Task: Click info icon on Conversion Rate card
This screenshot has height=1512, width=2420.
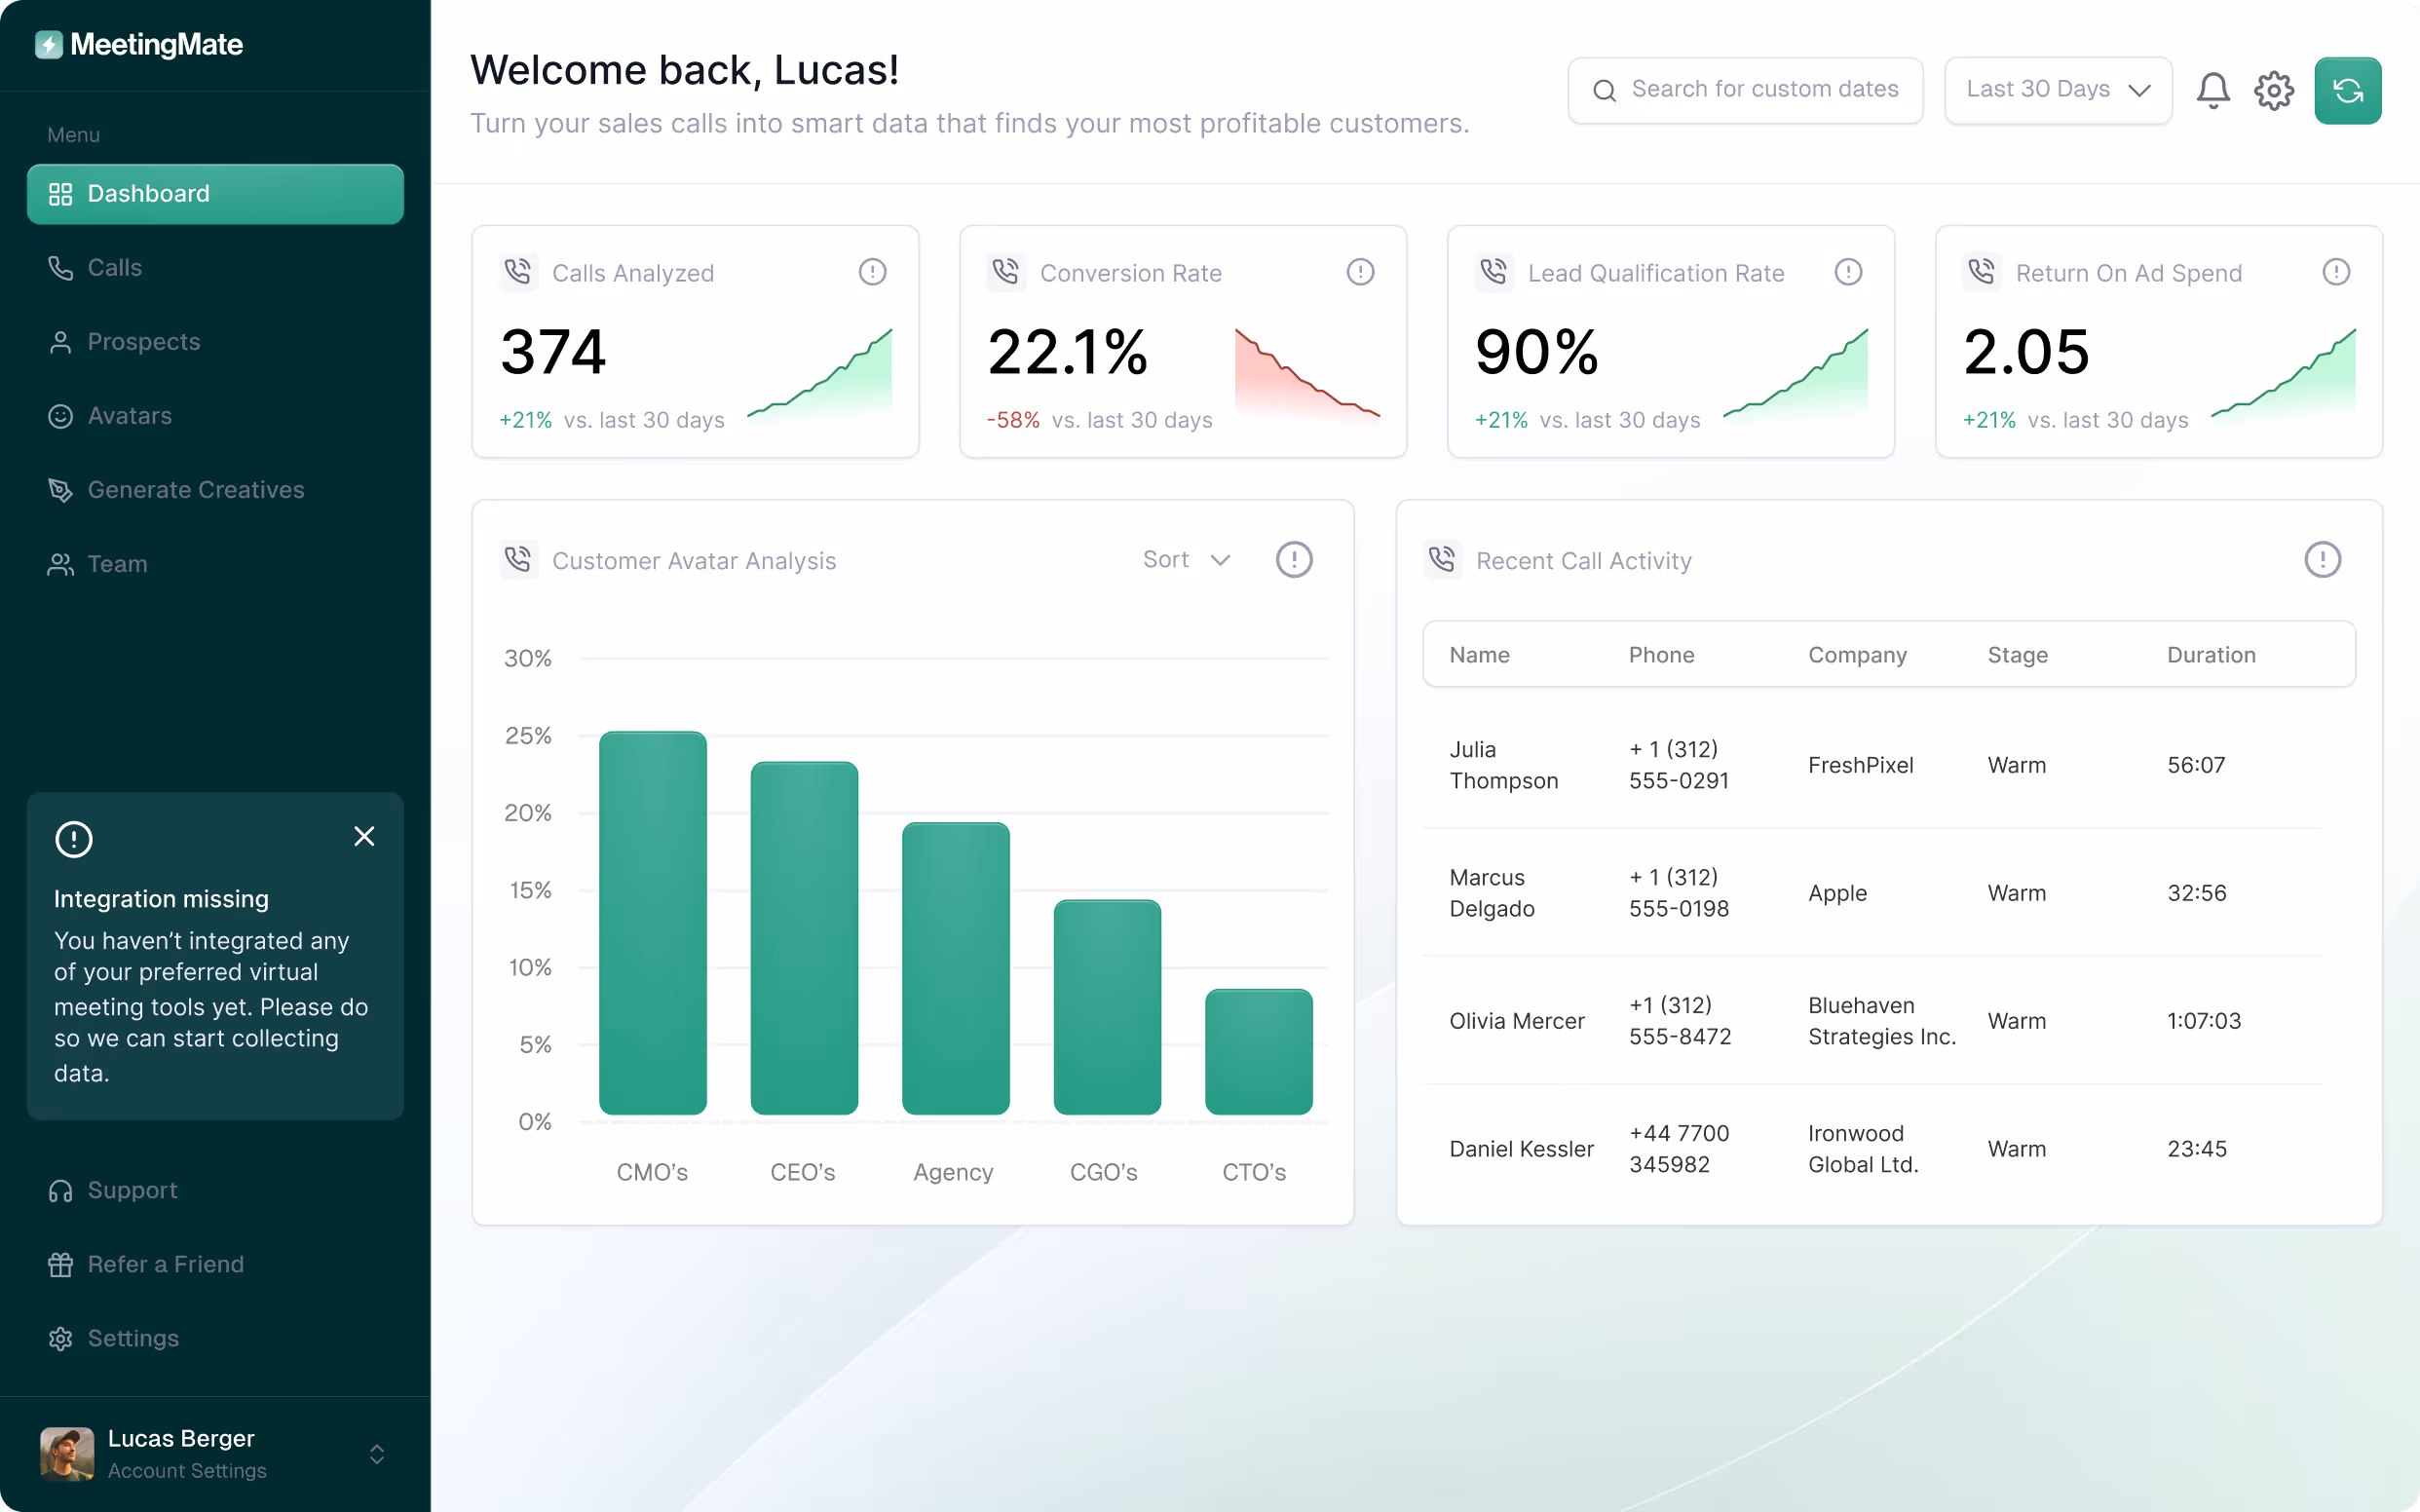Action: (x=1360, y=272)
